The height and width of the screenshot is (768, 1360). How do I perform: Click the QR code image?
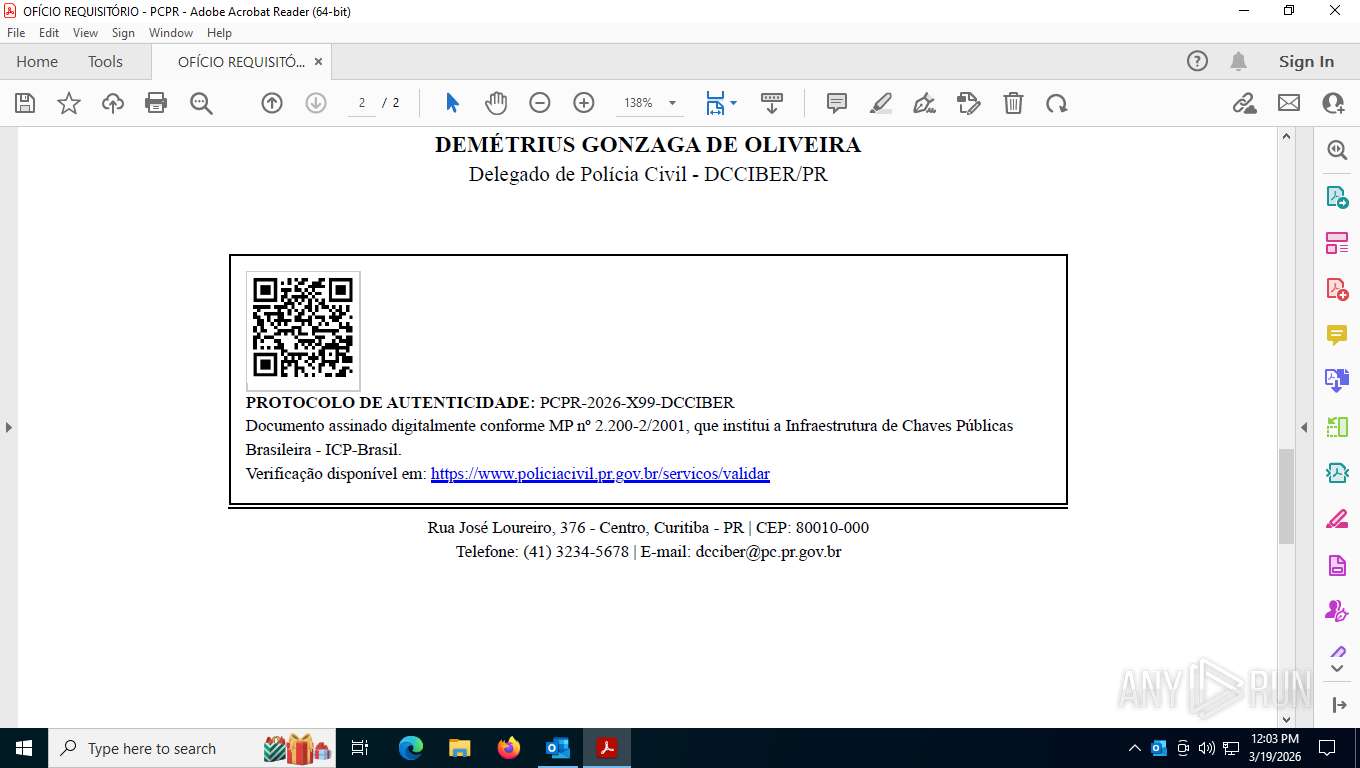pyautogui.click(x=303, y=331)
